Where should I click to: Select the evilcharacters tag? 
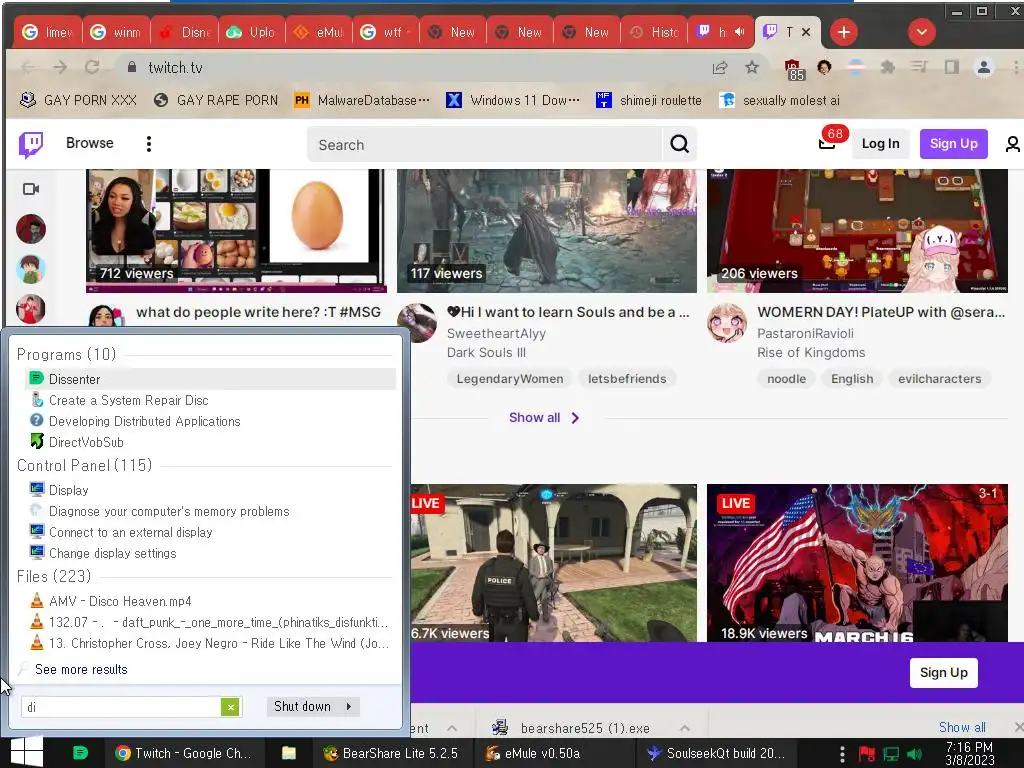click(939, 379)
